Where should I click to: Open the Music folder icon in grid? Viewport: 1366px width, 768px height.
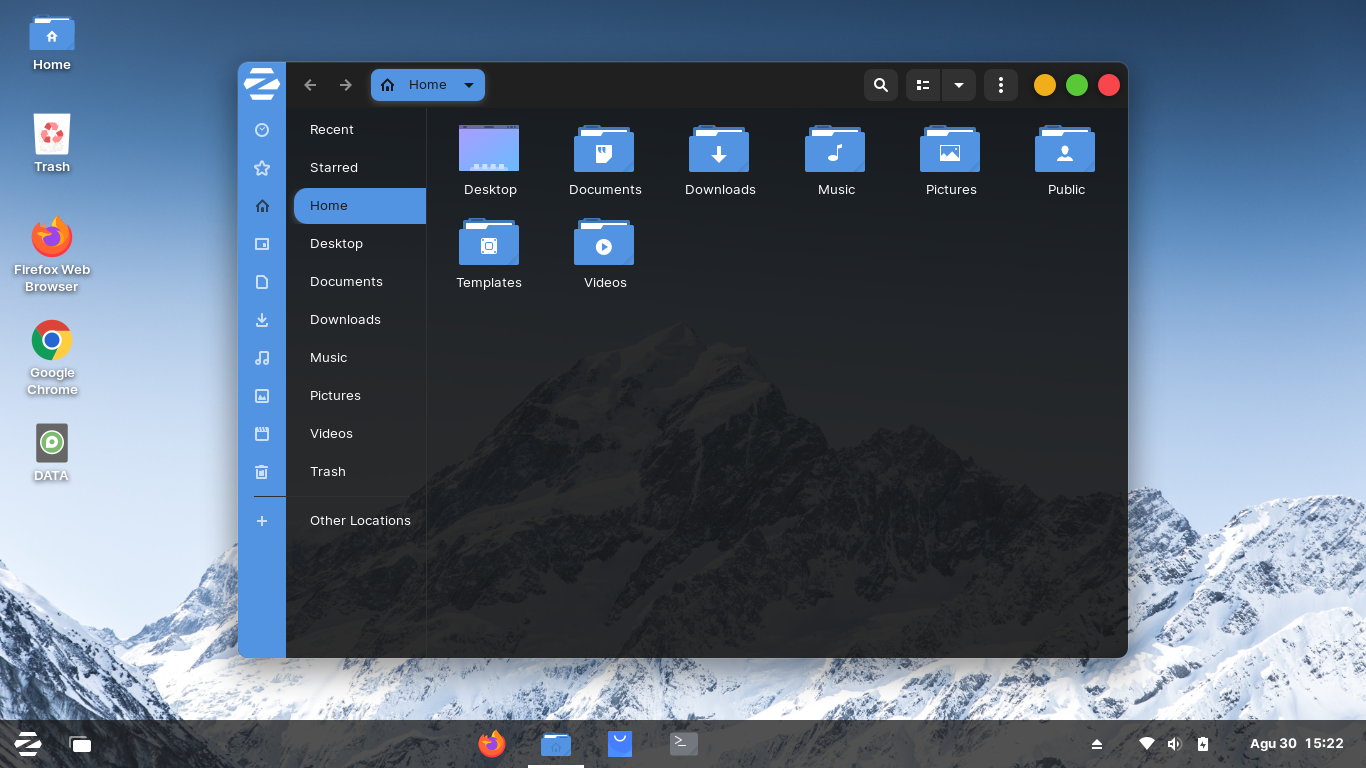coord(835,149)
